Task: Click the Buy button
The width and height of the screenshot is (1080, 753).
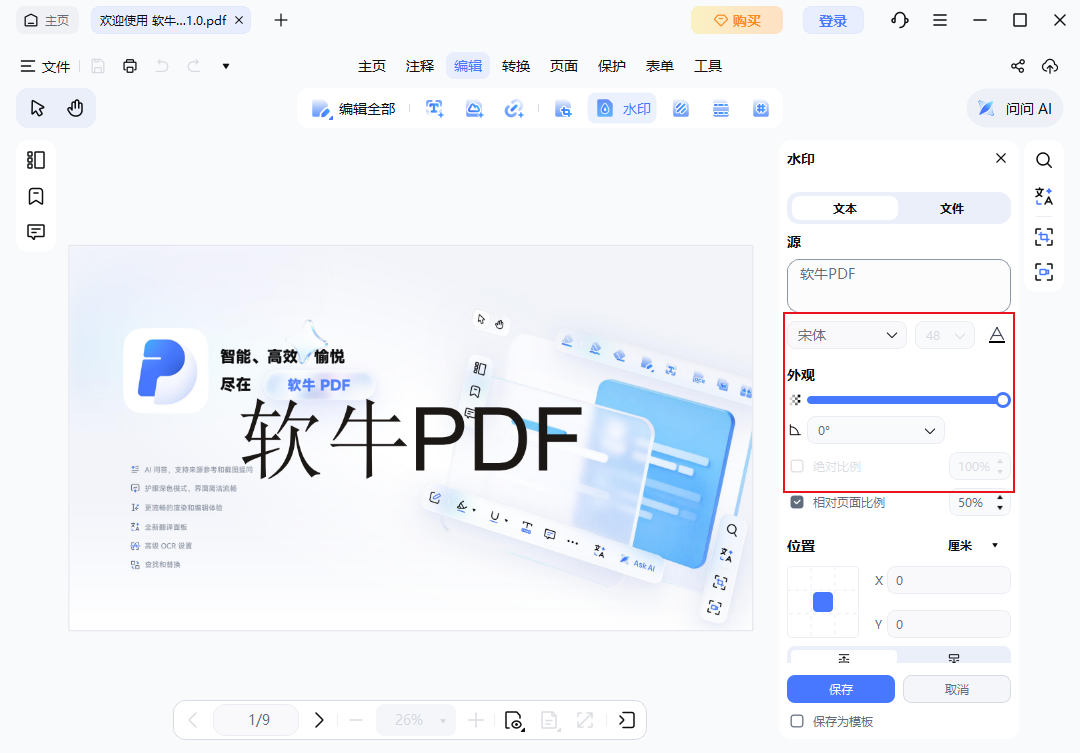Action: [x=737, y=21]
